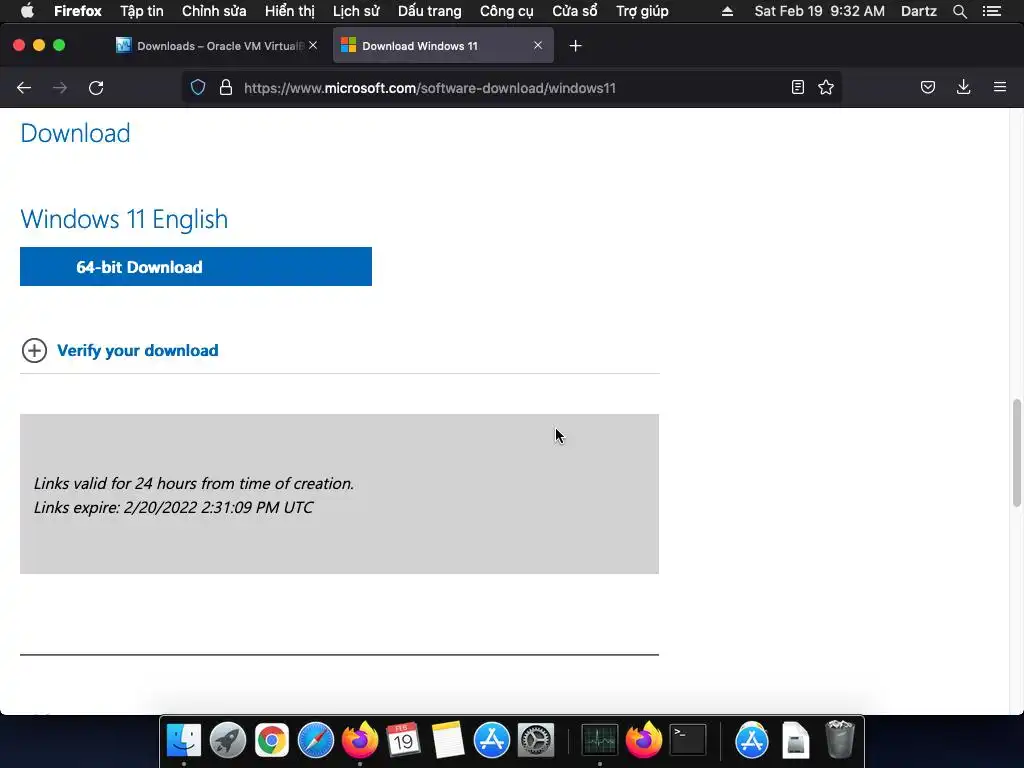
Task: Open the Tập tin menu
Action: point(142,11)
